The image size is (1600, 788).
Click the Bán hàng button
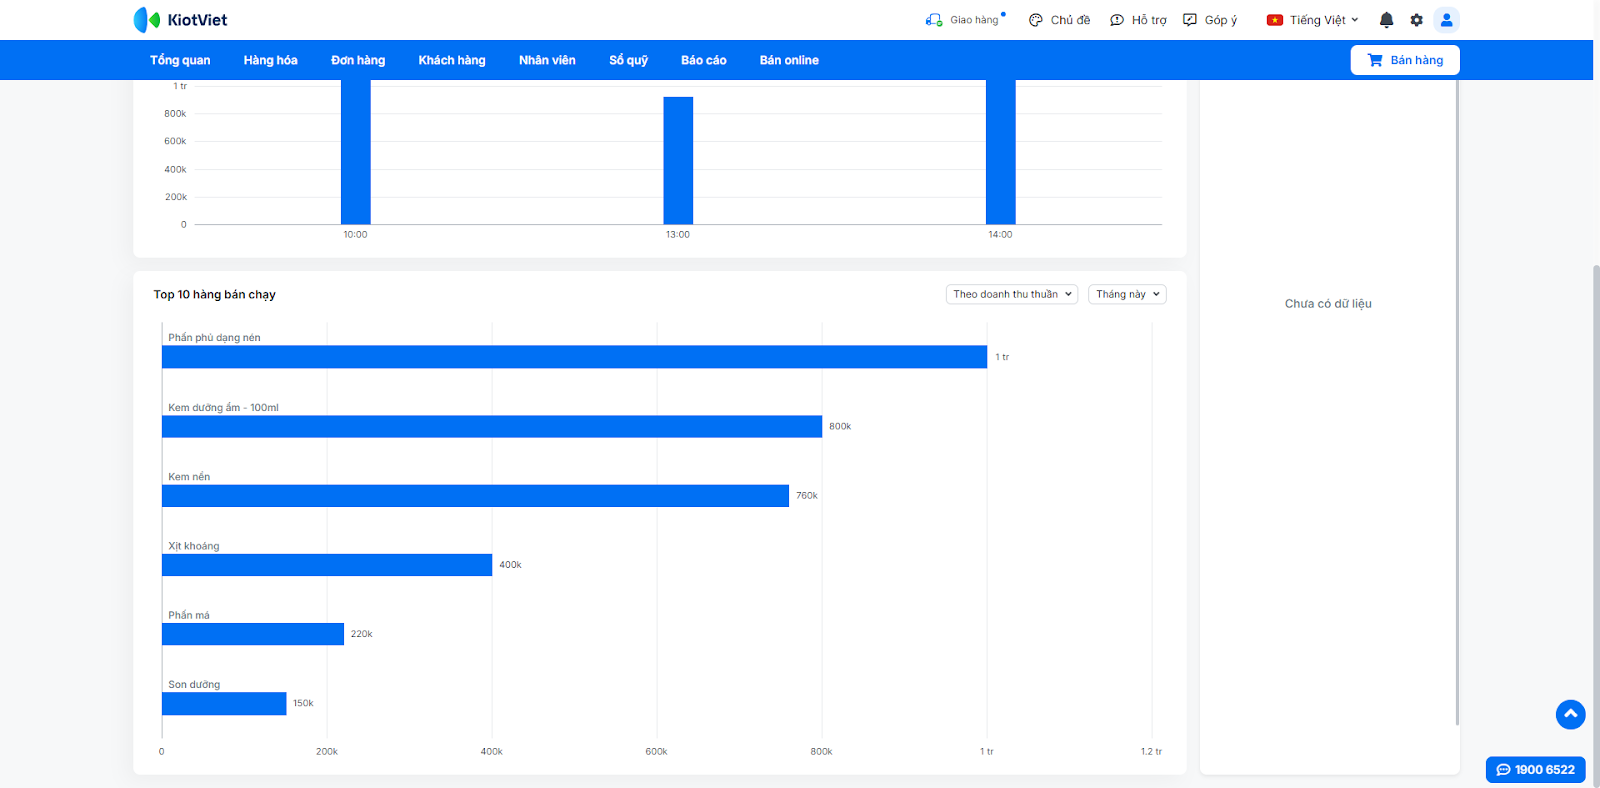click(x=1405, y=60)
